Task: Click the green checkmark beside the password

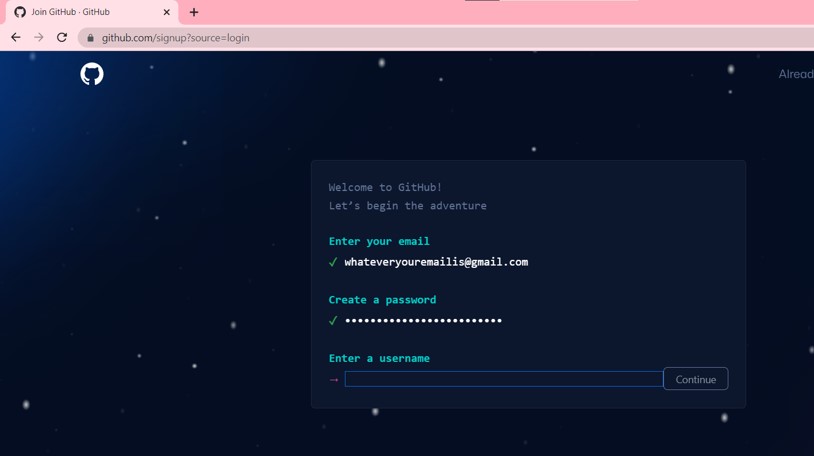Action: point(333,321)
